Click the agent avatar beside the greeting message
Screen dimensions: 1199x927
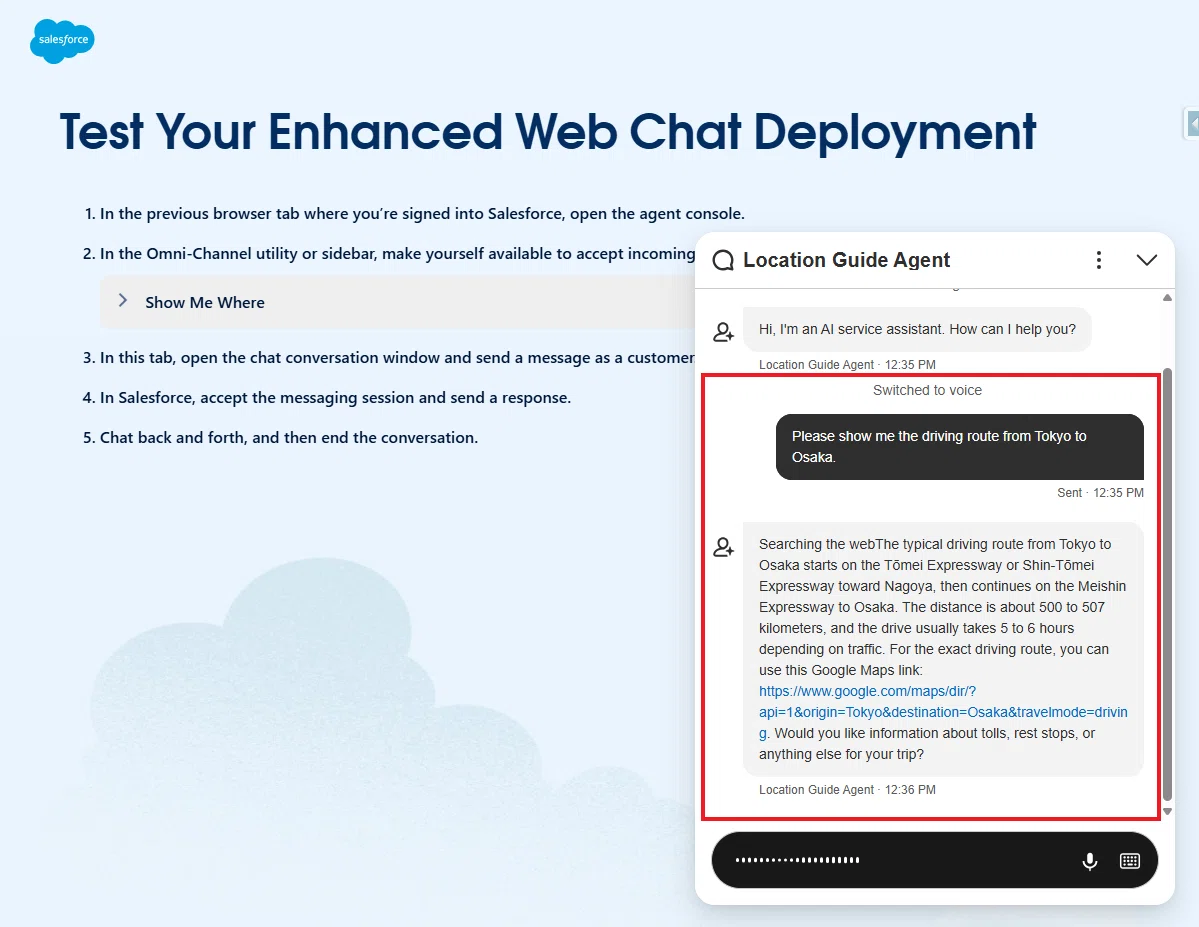(x=723, y=331)
